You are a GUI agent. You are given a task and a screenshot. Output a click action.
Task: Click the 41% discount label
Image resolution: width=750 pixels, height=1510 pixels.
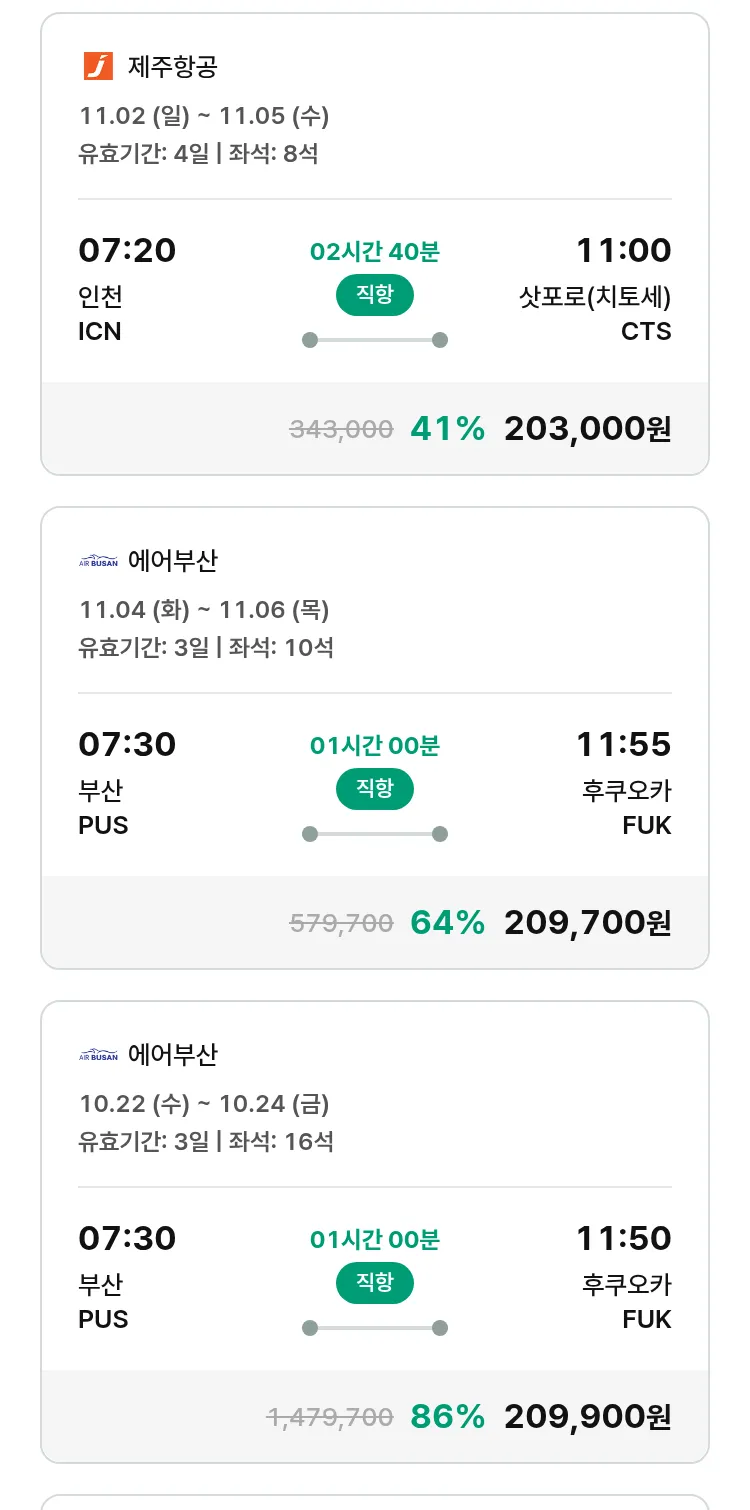(447, 429)
